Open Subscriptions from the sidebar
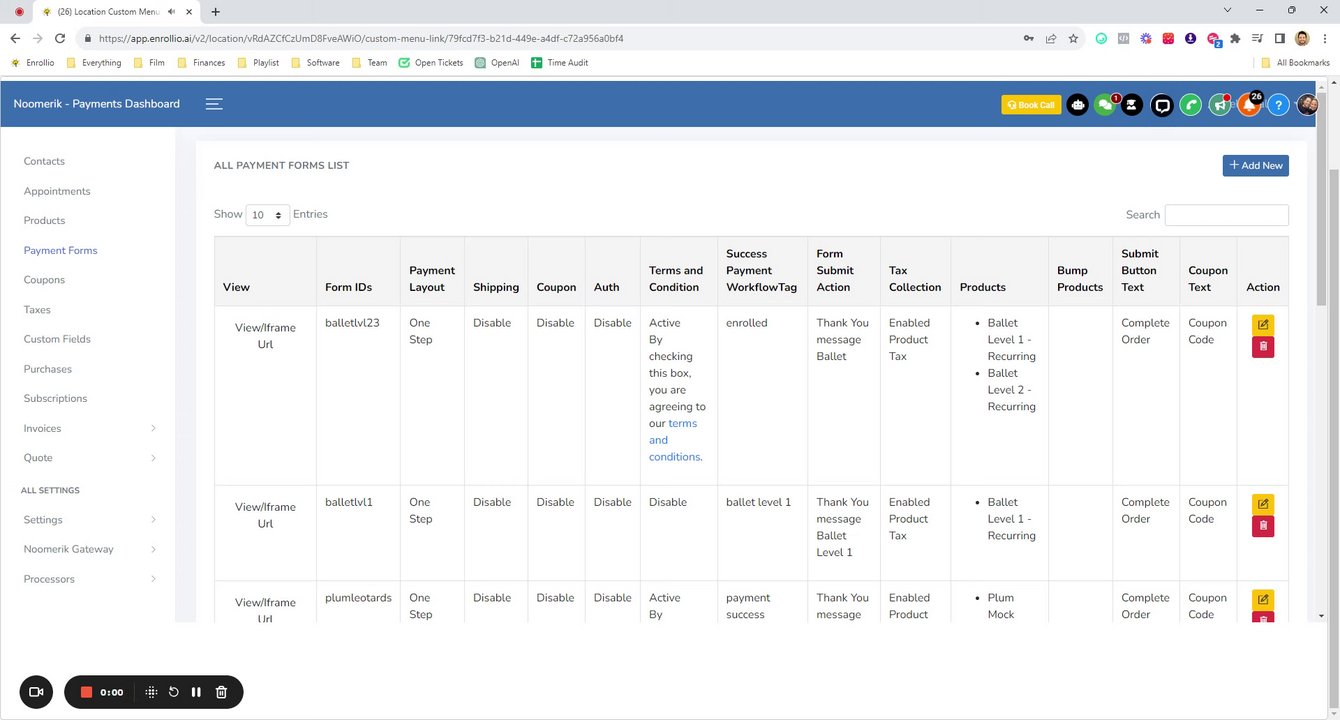 pyautogui.click(x=55, y=398)
